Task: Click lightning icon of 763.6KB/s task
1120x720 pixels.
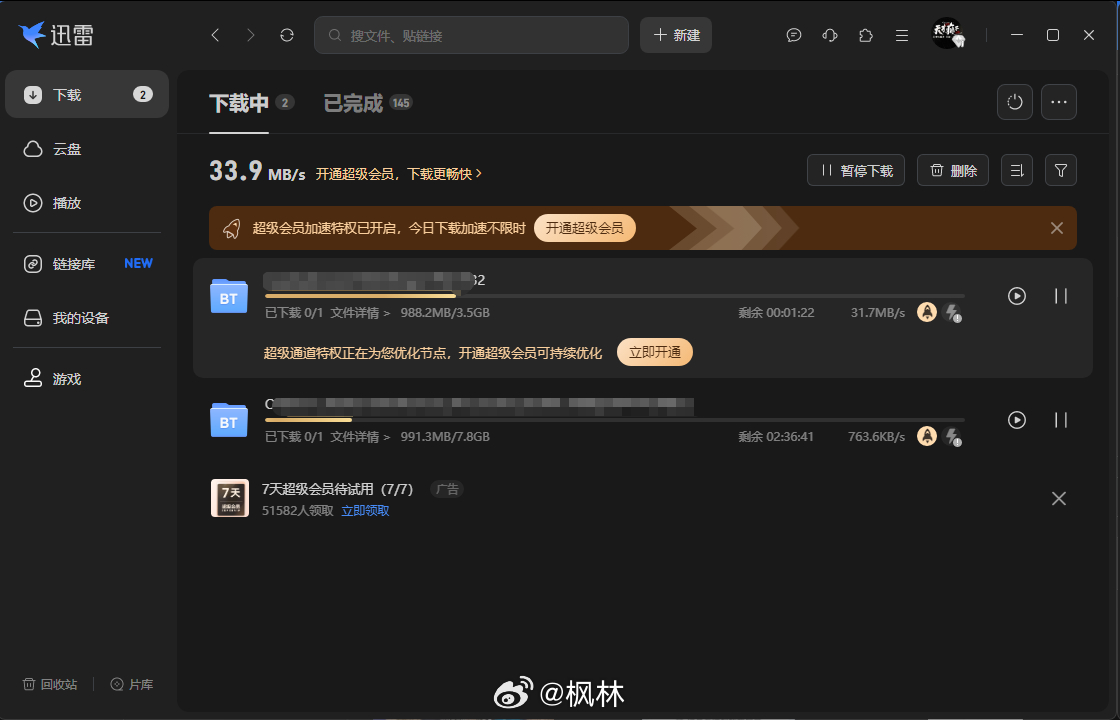Action: point(951,436)
